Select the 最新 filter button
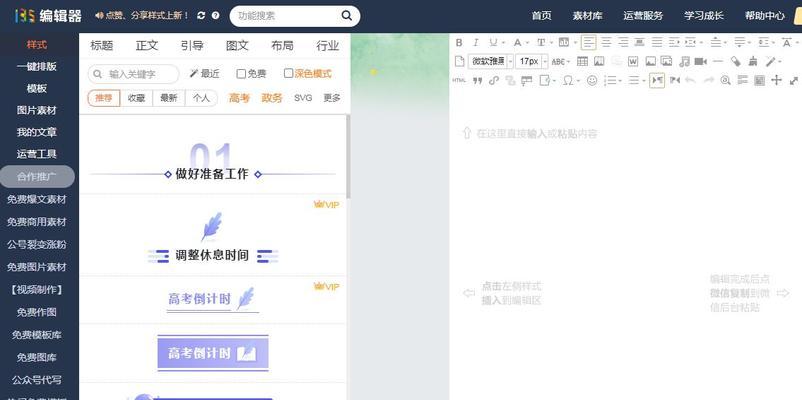 [x=169, y=98]
